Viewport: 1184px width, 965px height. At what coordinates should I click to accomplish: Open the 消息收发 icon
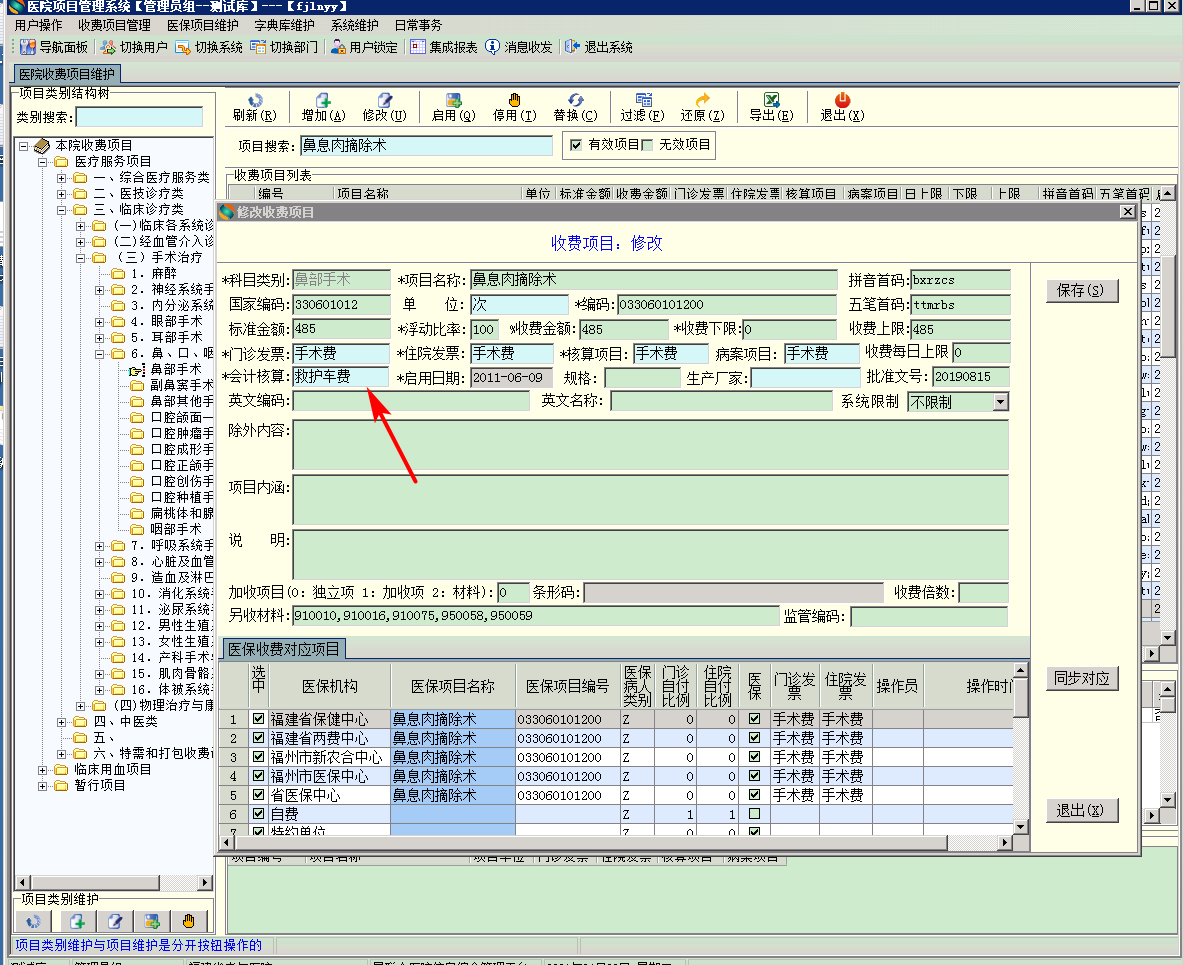(x=492, y=47)
